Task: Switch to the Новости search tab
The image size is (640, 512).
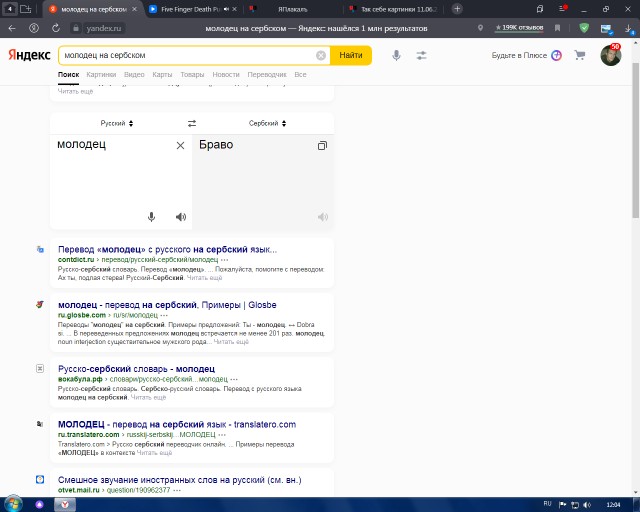Action: click(x=226, y=75)
